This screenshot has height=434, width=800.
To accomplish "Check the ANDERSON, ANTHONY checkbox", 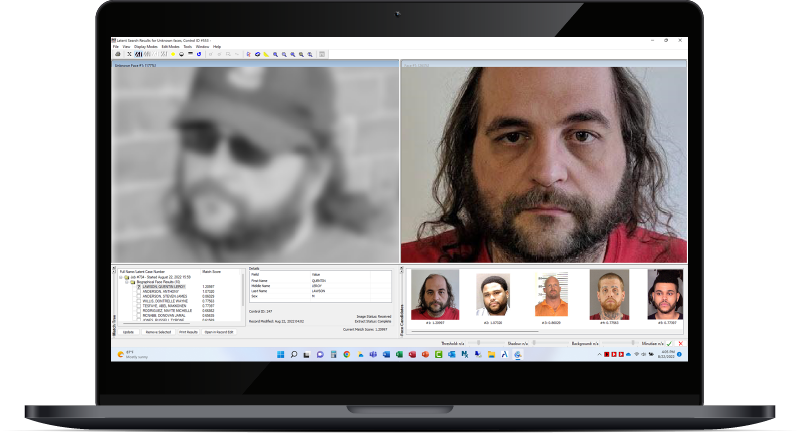I will (139, 292).
